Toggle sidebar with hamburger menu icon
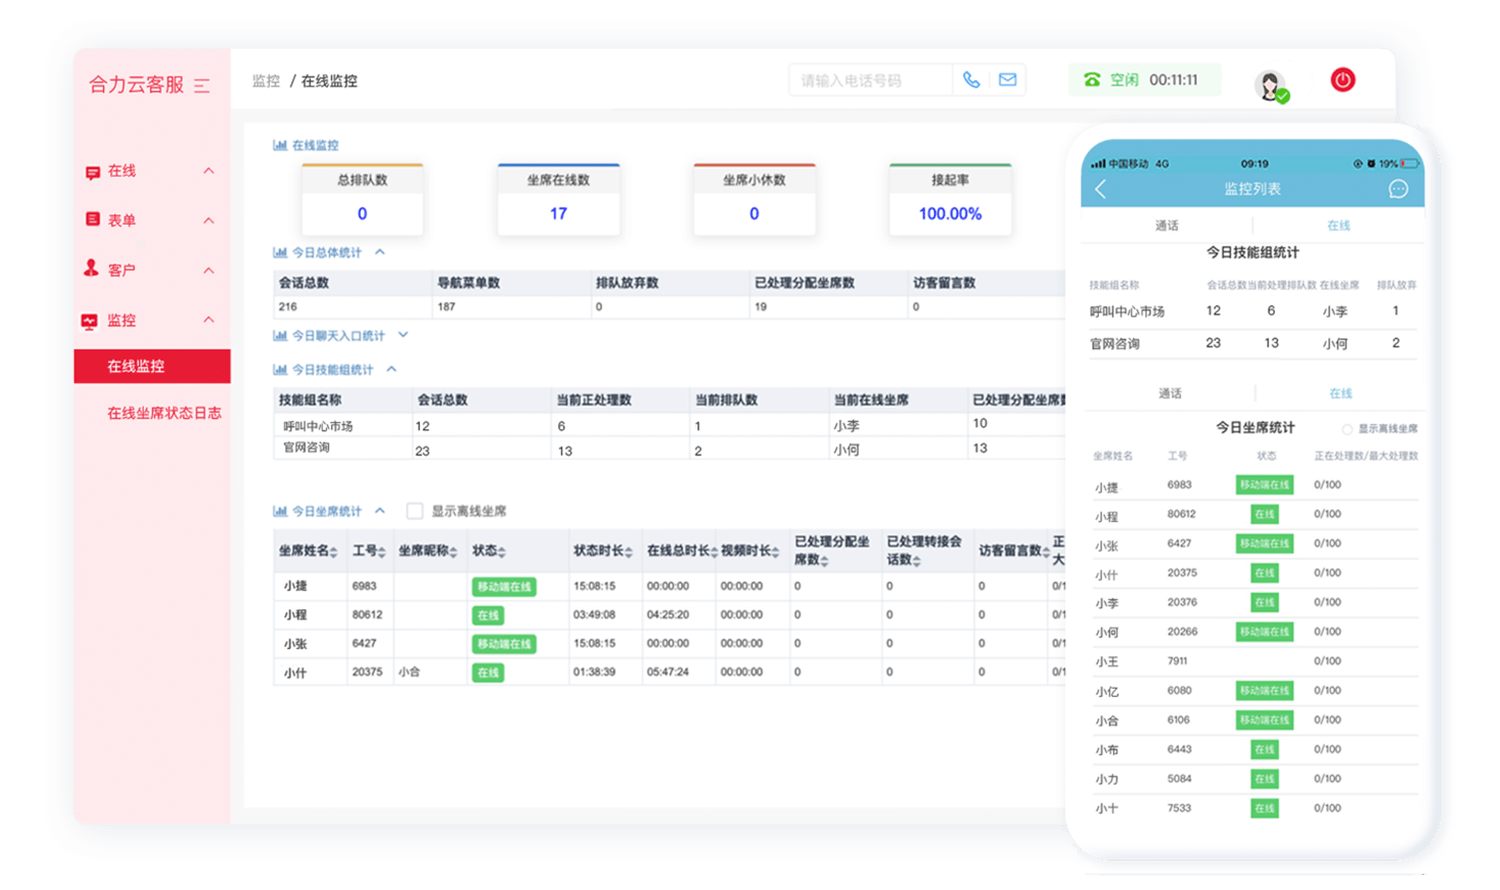The height and width of the screenshot is (890, 1500). coord(202,86)
